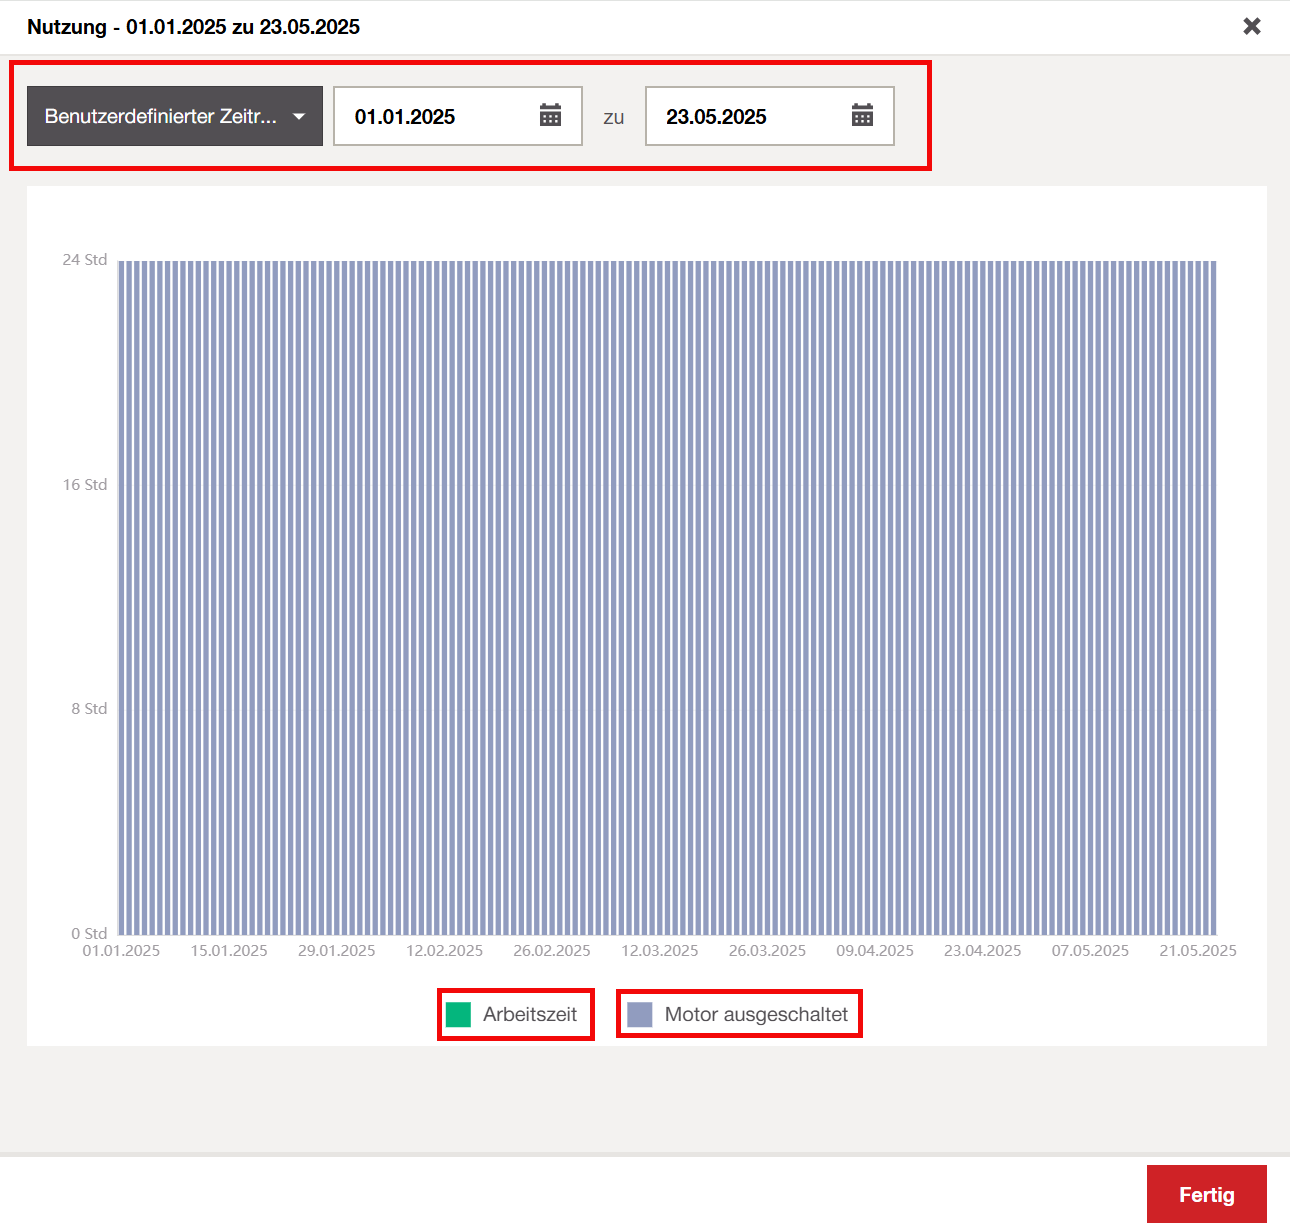Open the end date calendar picker icon

point(862,116)
